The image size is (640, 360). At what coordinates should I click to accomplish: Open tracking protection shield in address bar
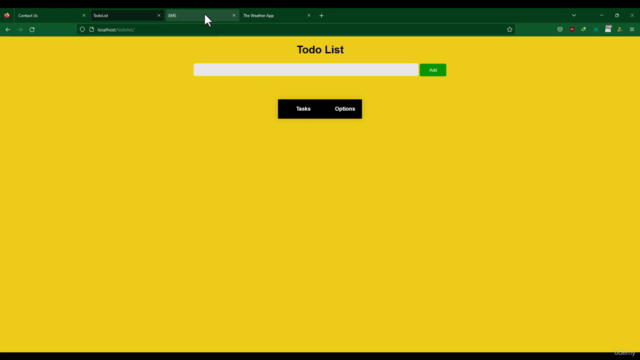tap(82, 29)
